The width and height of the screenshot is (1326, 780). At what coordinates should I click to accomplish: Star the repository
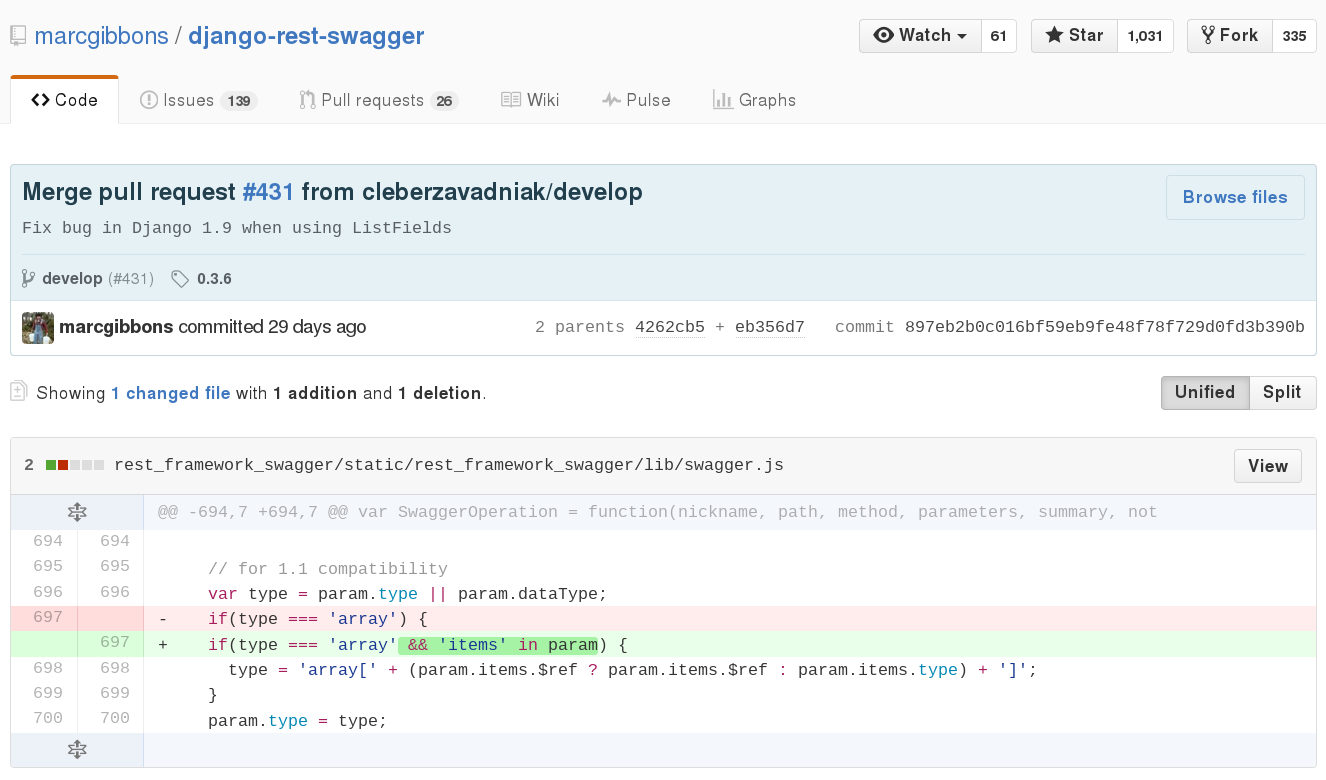click(1074, 36)
